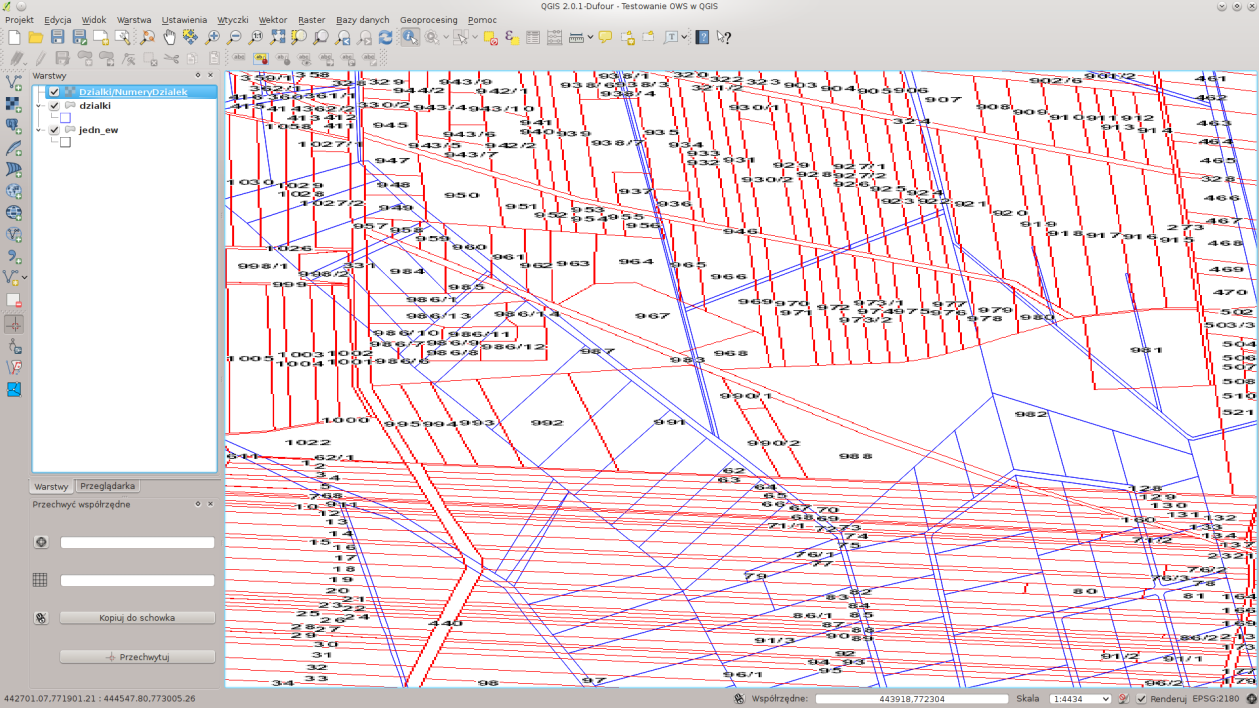
Task: Click the first coordinate capture text field
Action: click(x=138, y=542)
